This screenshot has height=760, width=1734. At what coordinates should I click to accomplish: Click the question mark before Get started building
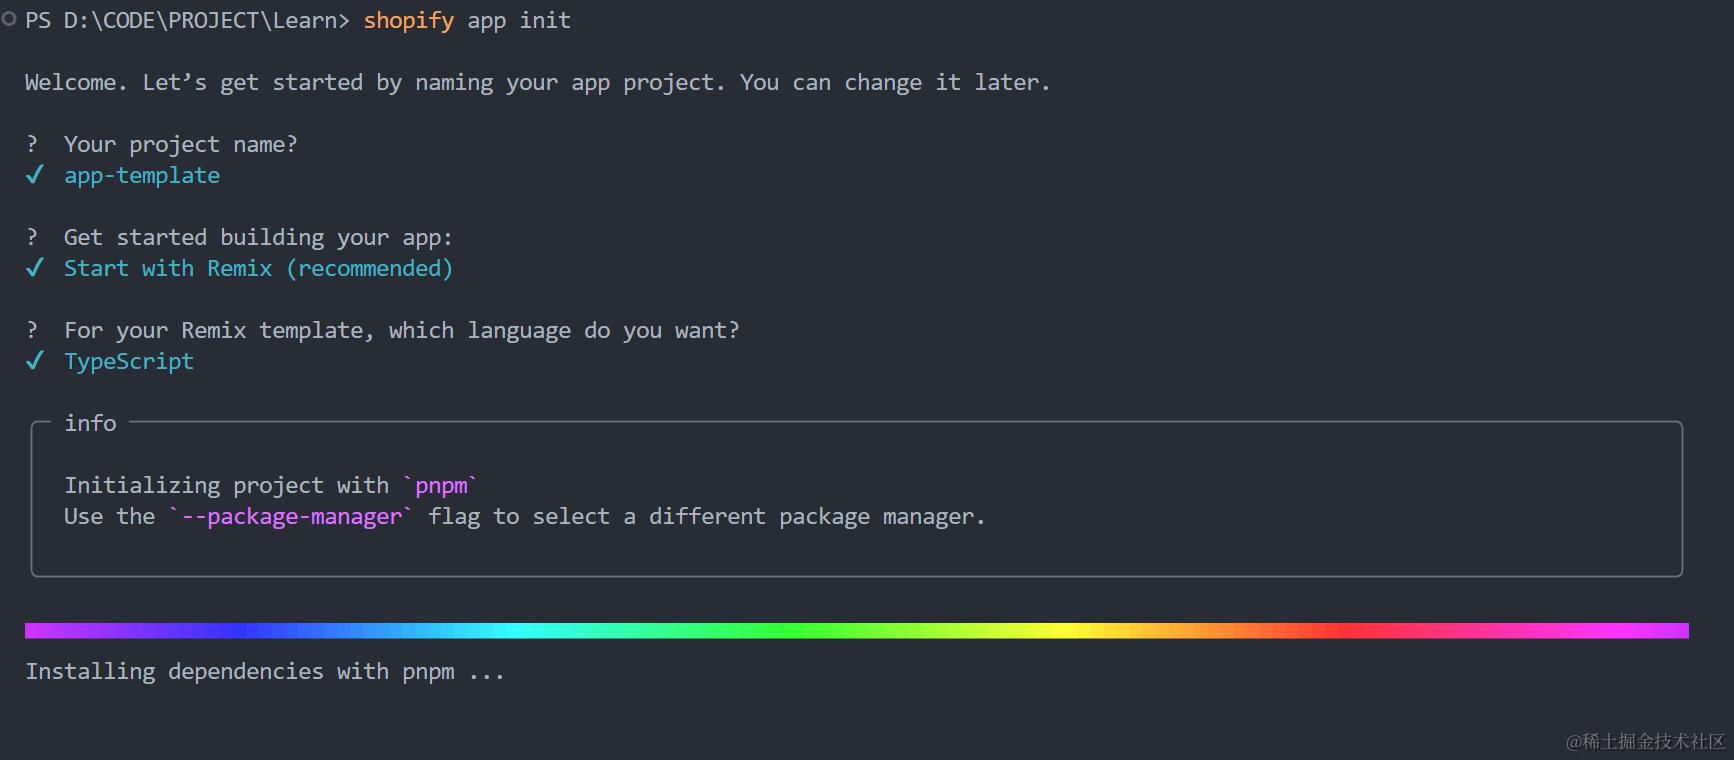32,237
